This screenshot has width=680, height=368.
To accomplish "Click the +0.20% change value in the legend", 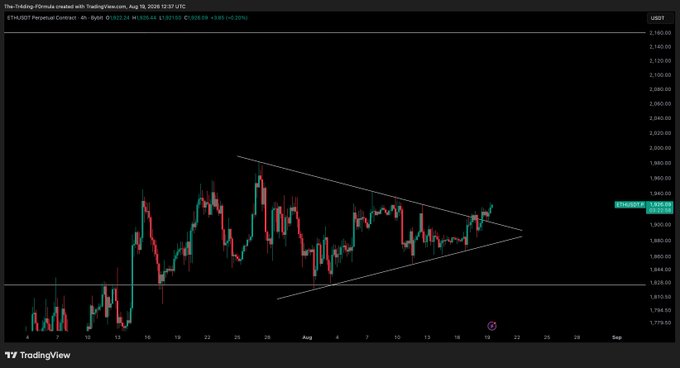I will coord(237,18).
